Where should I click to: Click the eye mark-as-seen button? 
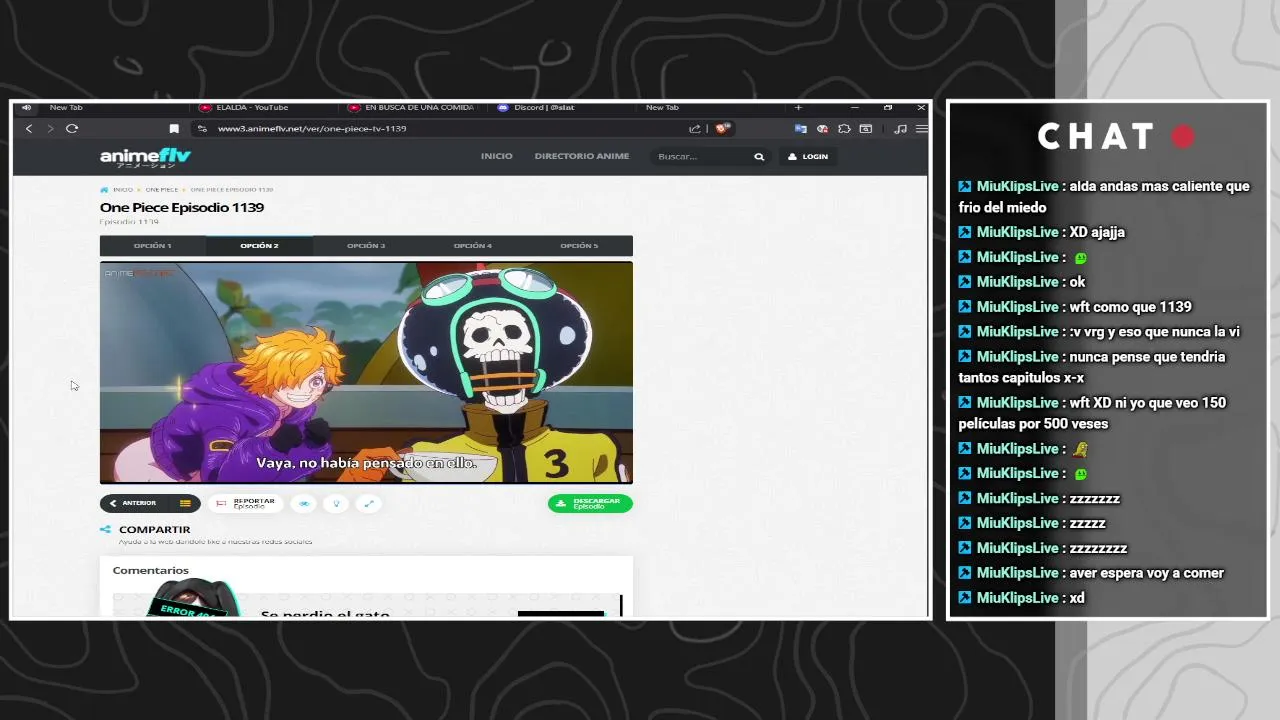pyautogui.click(x=304, y=503)
